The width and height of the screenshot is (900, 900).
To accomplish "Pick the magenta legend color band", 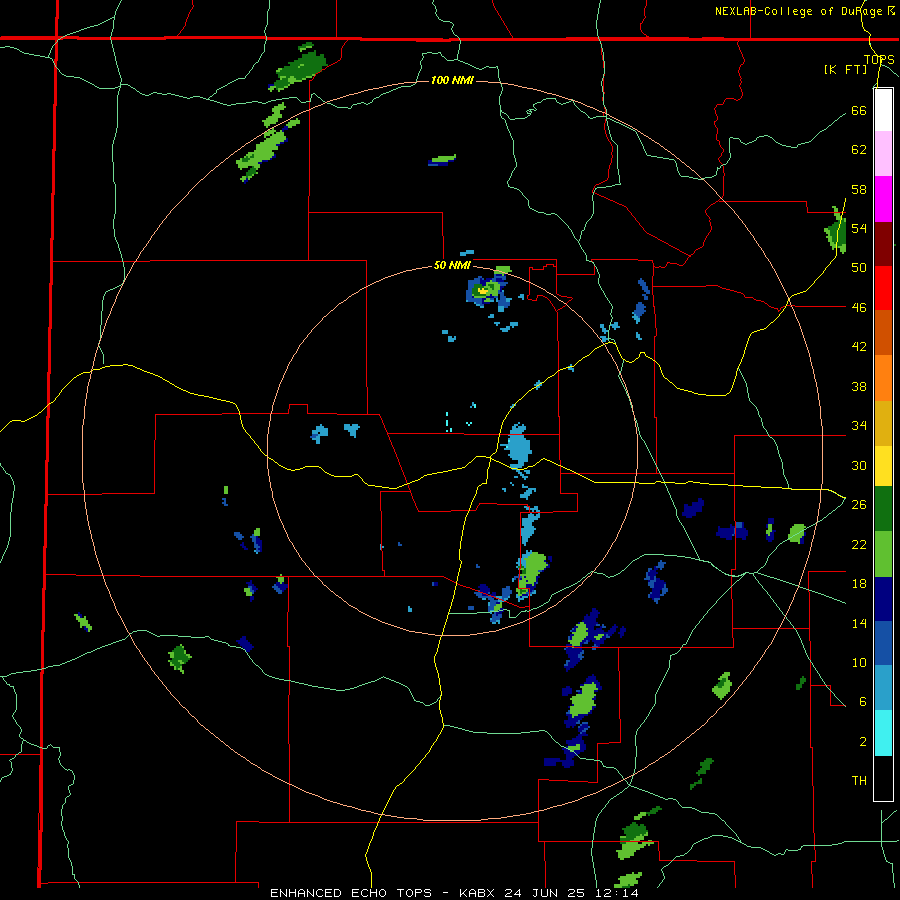I will coord(883,199).
